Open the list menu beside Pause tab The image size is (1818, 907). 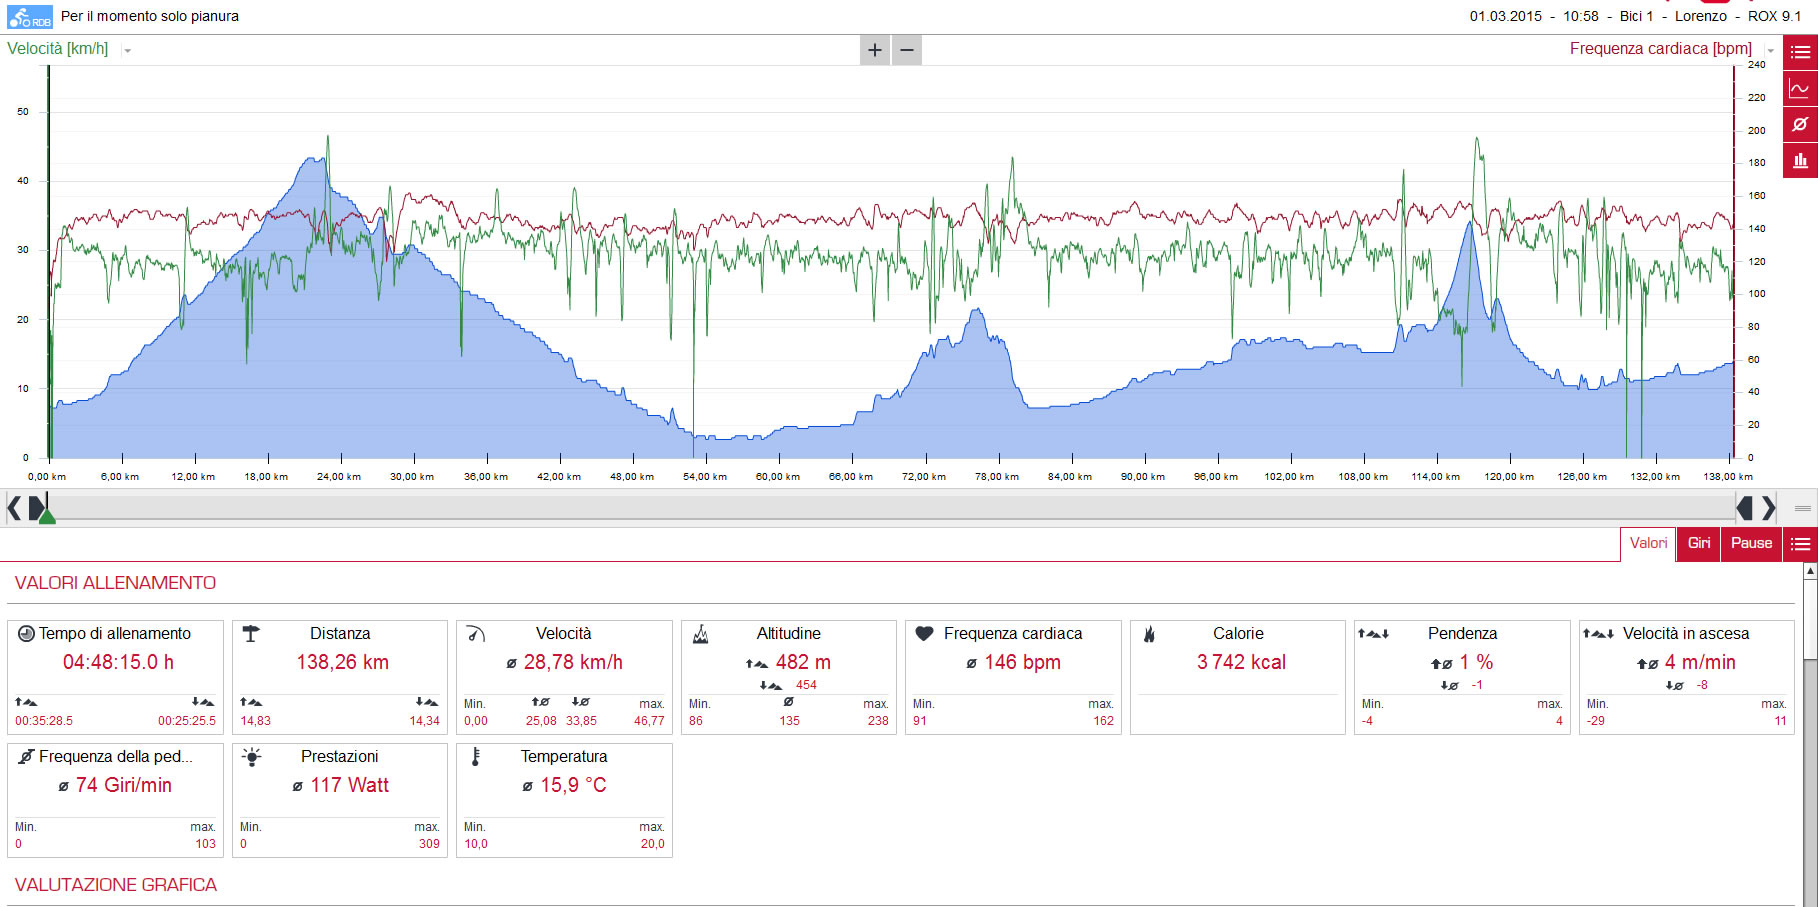point(1800,544)
